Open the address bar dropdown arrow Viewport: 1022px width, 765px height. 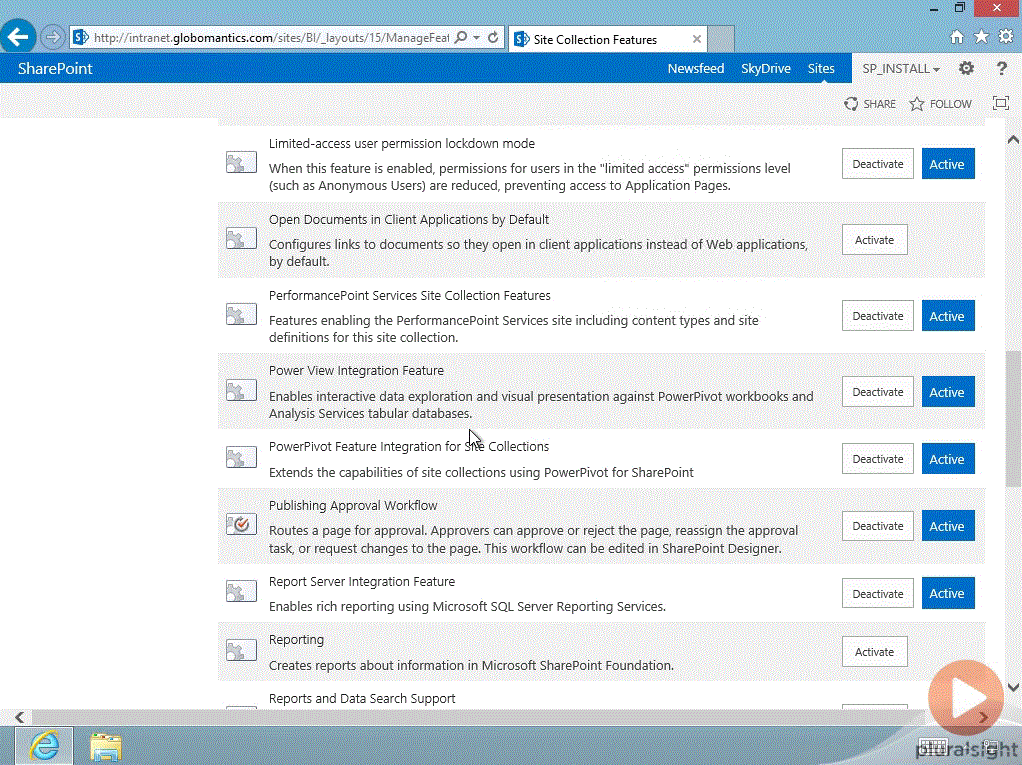(476, 38)
